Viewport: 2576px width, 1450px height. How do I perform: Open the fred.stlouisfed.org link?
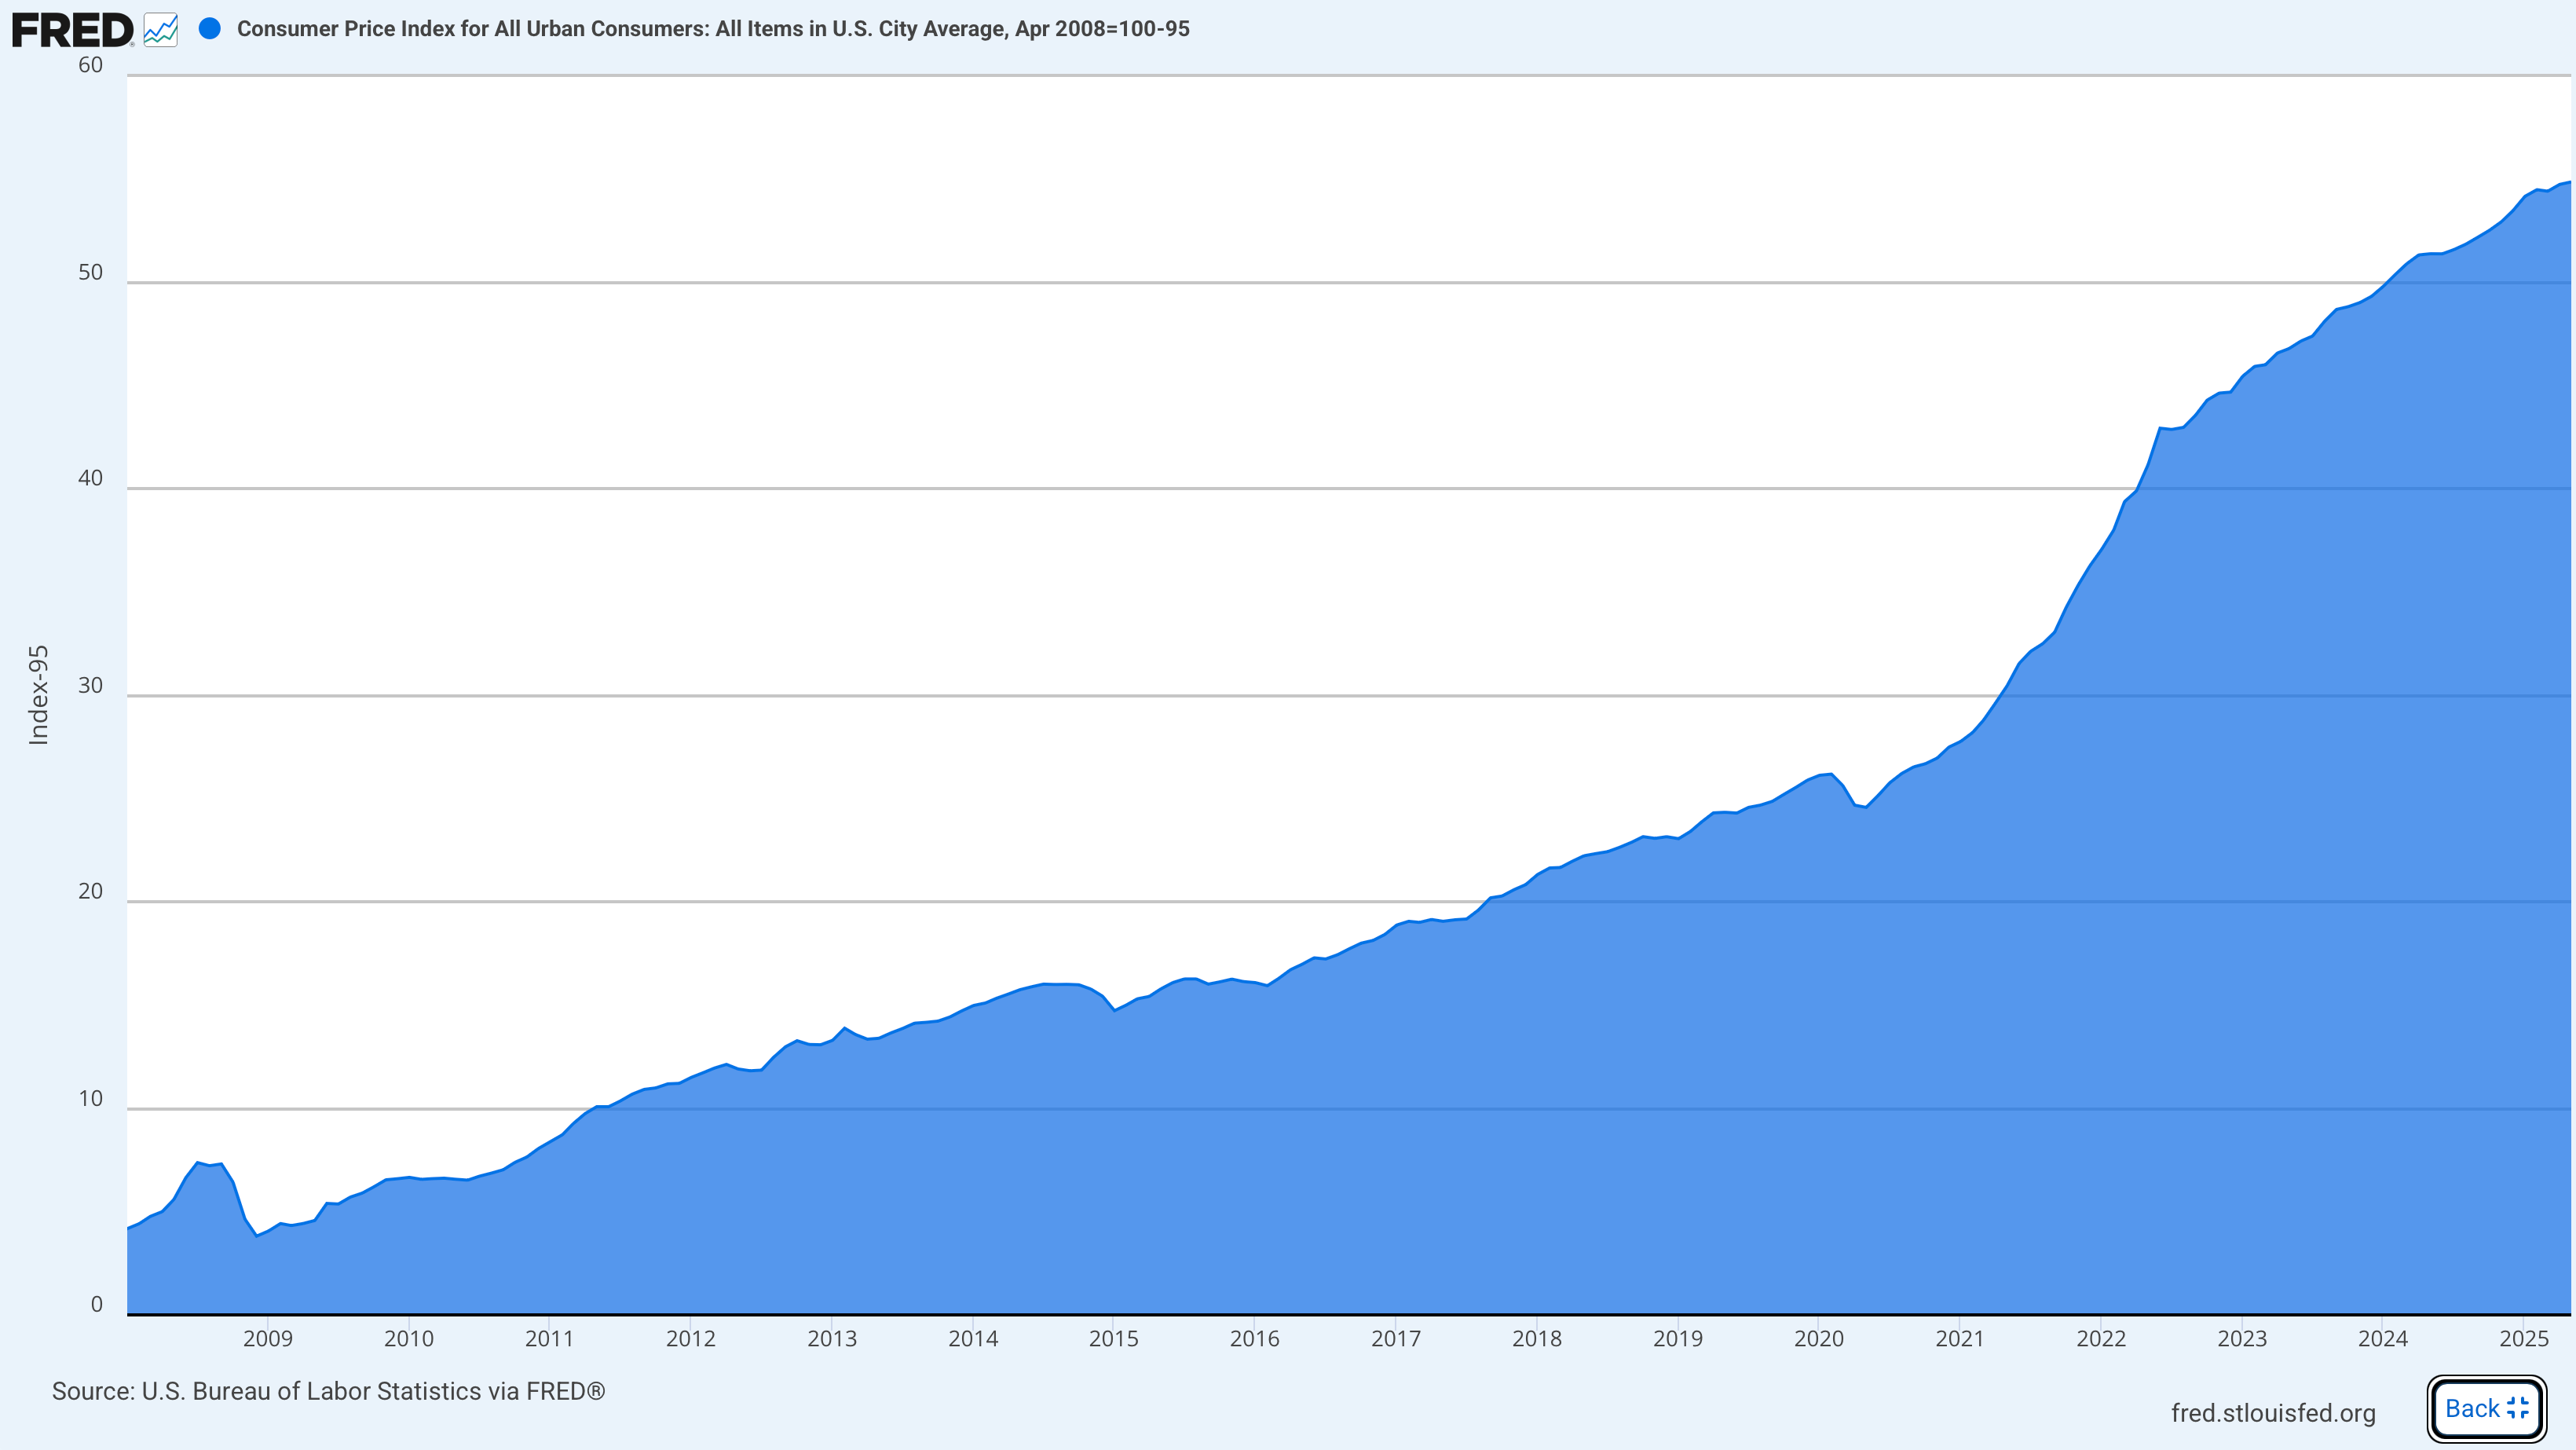(x=2272, y=1412)
